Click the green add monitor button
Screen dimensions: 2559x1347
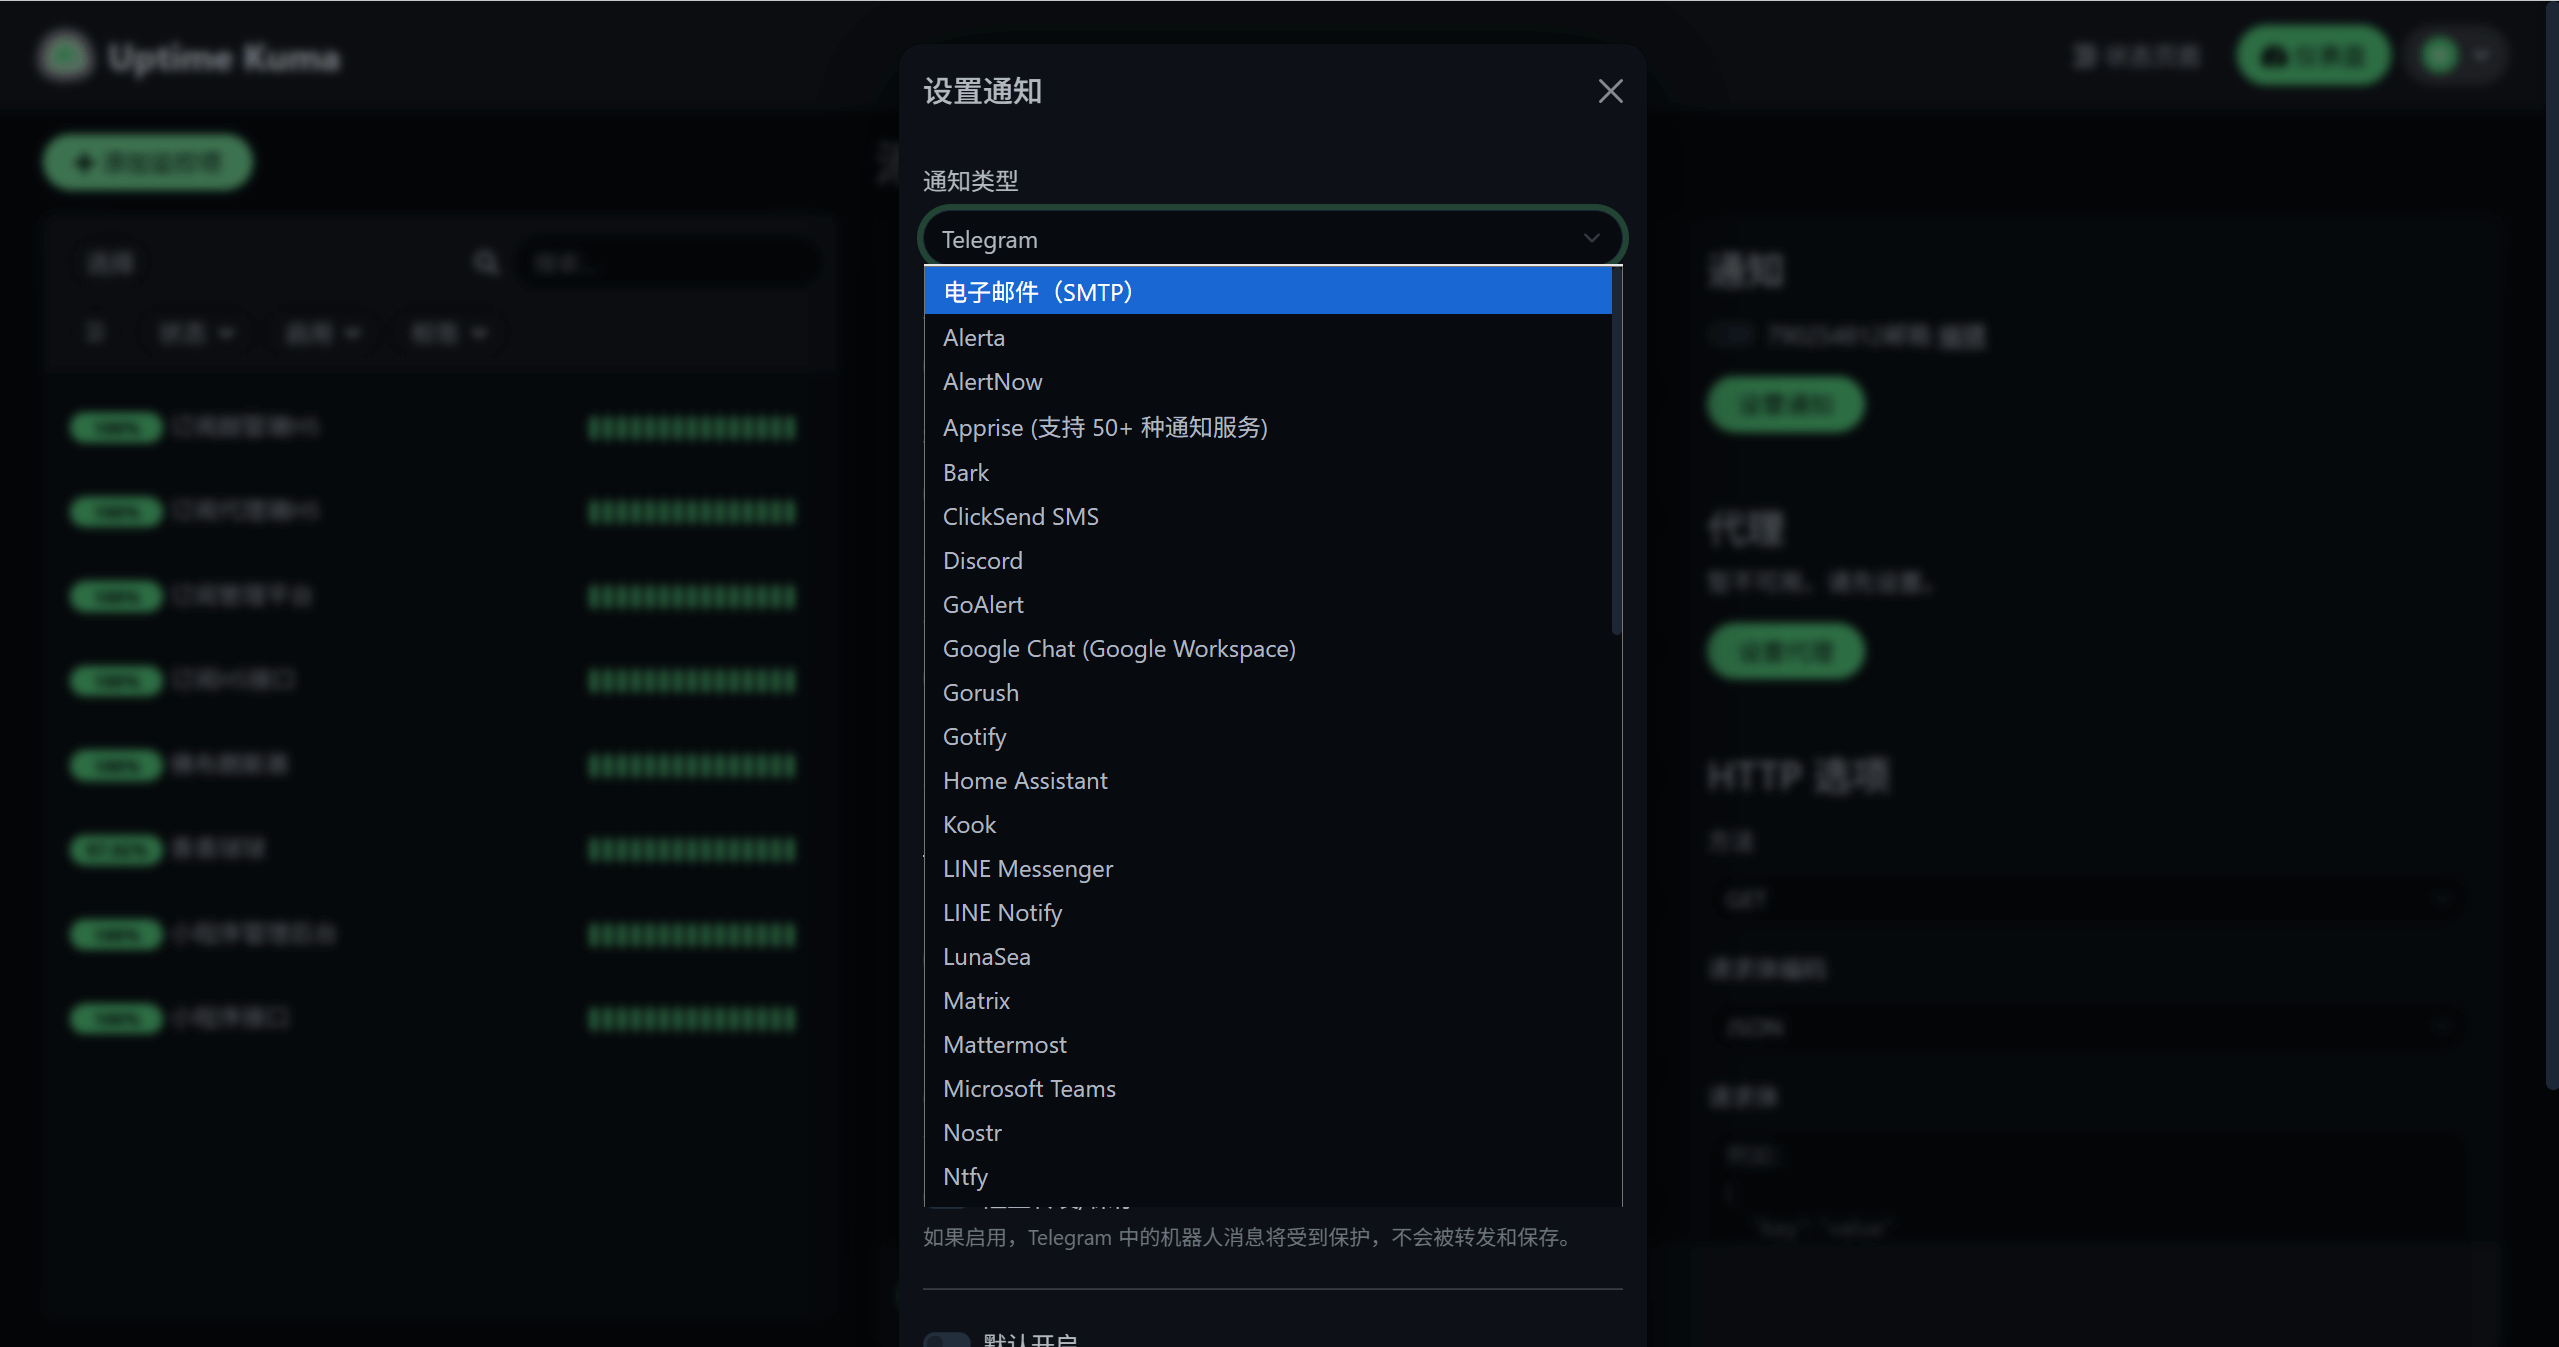[148, 162]
